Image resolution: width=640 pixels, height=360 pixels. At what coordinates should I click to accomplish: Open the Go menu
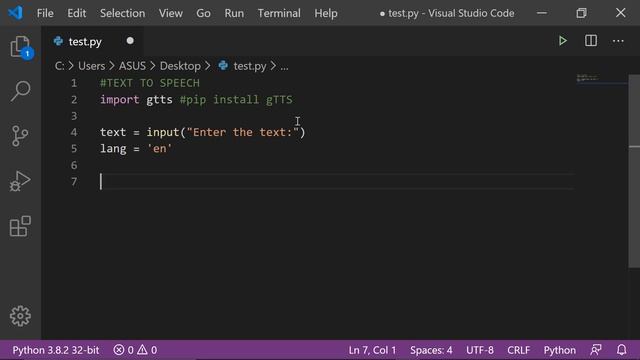[203, 13]
